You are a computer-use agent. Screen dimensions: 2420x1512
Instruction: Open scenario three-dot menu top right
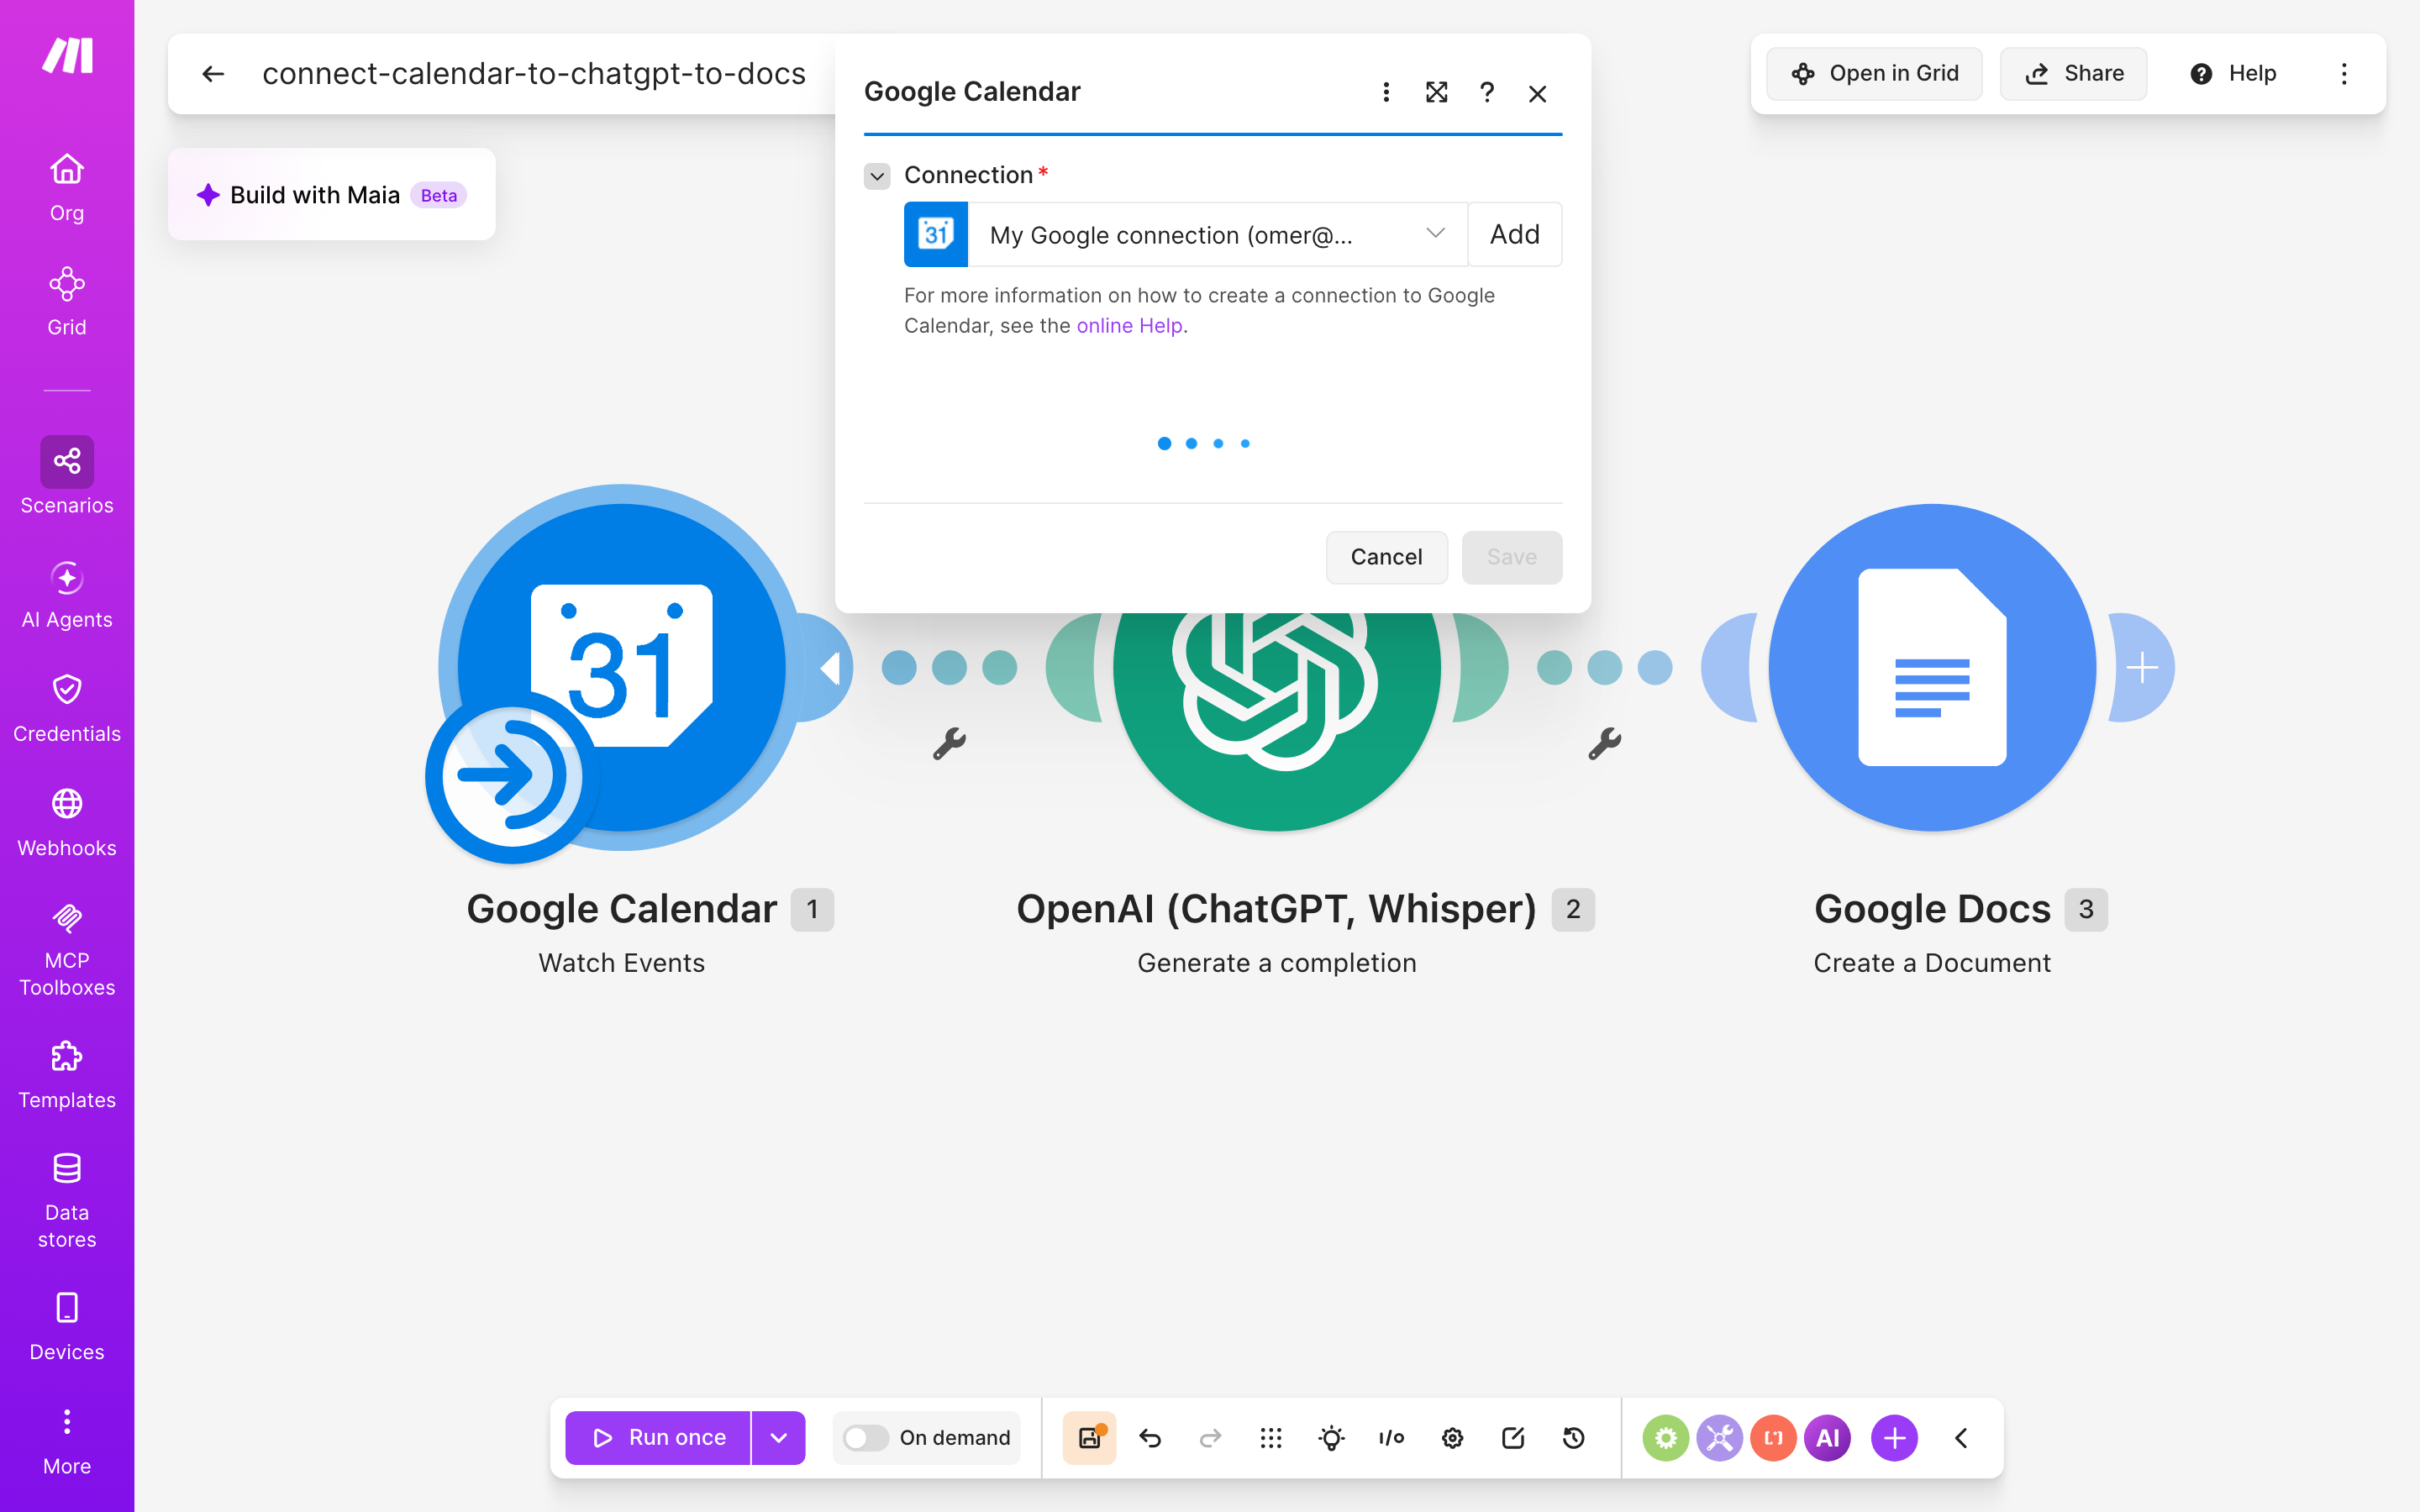coord(2344,74)
